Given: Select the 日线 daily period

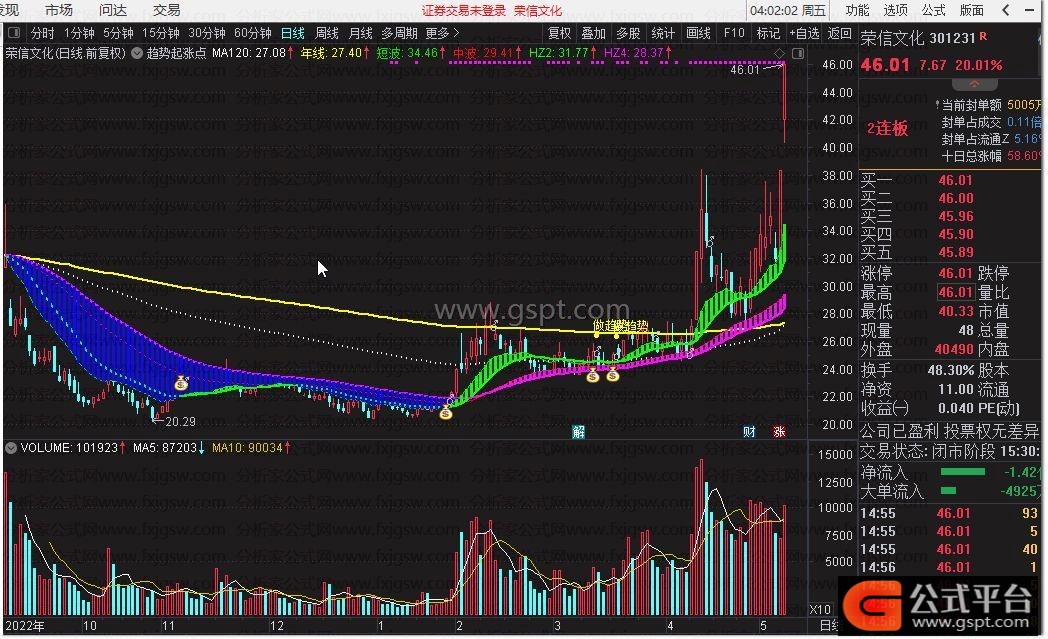Looking at the screenshot, I should [x=293, y=33].
